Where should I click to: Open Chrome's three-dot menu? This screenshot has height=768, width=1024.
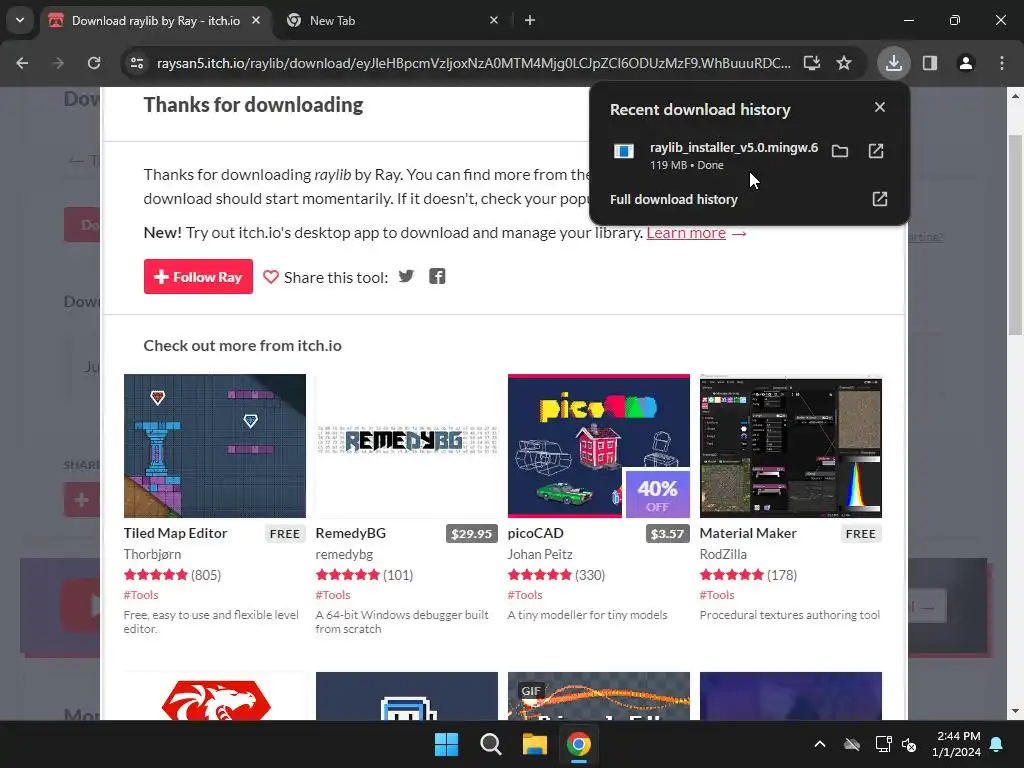[x=1002, y=63]
